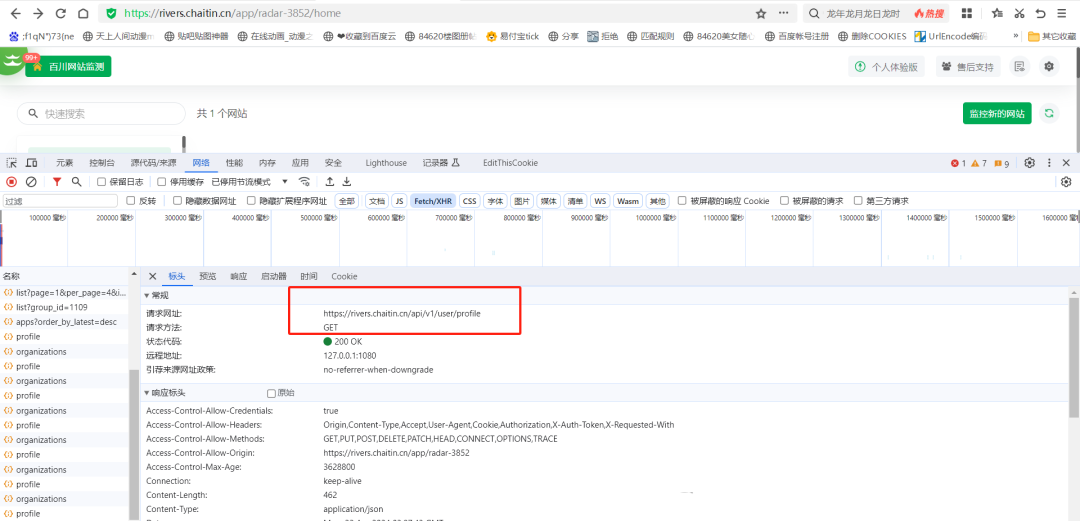Go to browser home page icon
Image resolution: width=1080 pixels, height=521 pixels.
83,13
